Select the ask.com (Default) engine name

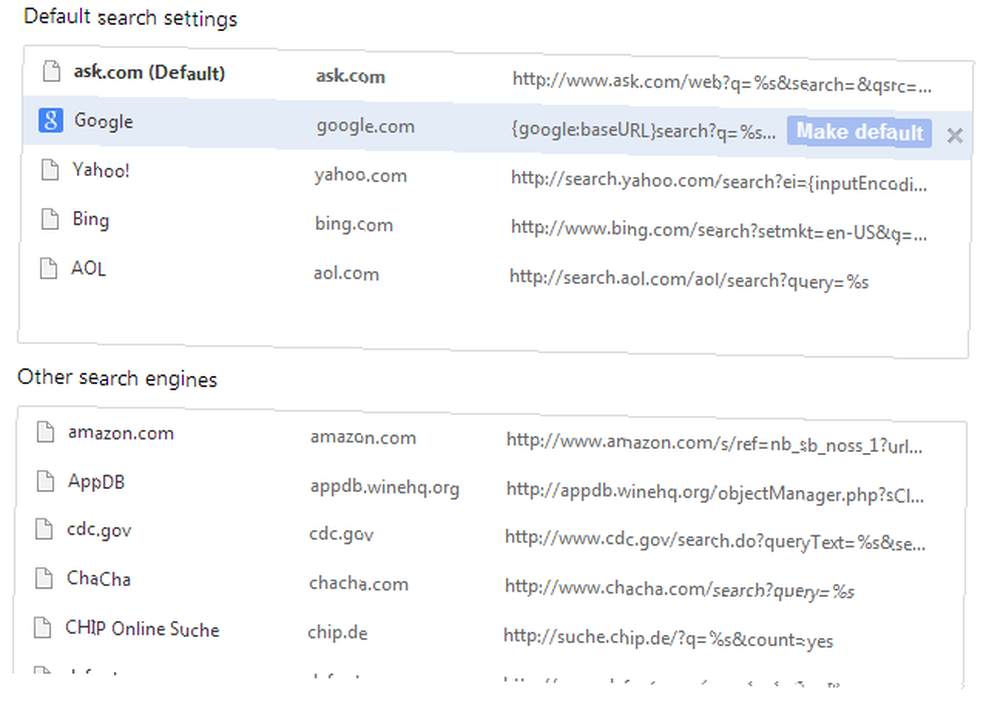click(149, 73)
